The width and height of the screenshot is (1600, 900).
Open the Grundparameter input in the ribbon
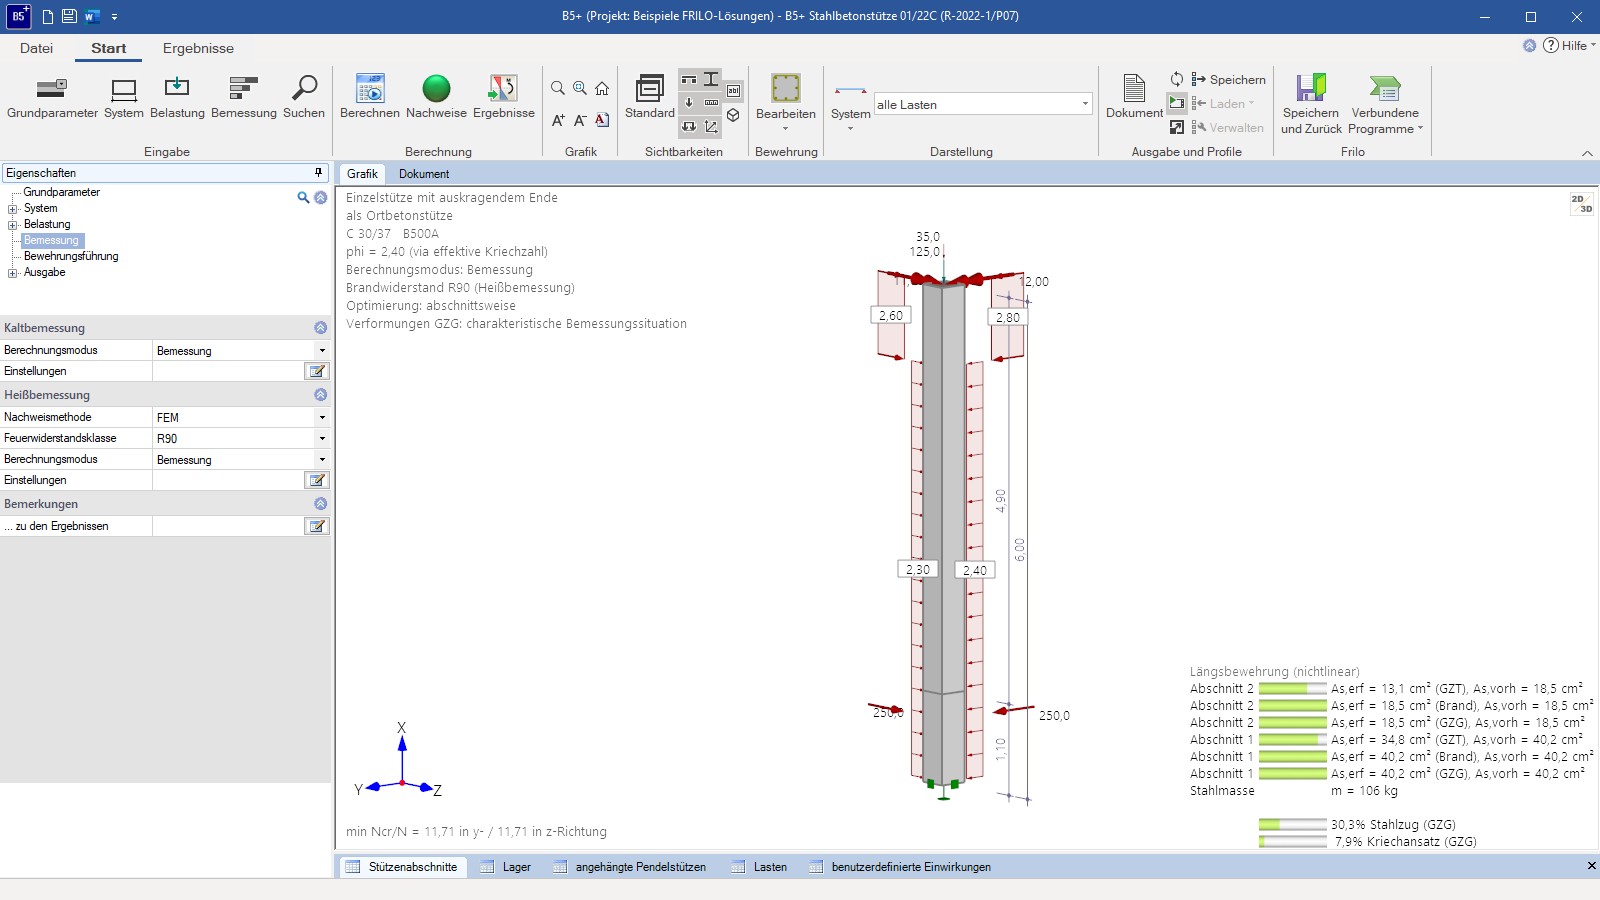(52, 97)
